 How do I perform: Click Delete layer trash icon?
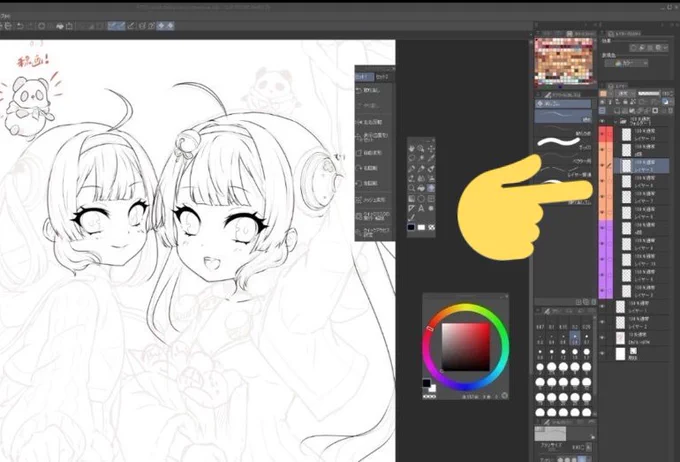click(670, 111)
